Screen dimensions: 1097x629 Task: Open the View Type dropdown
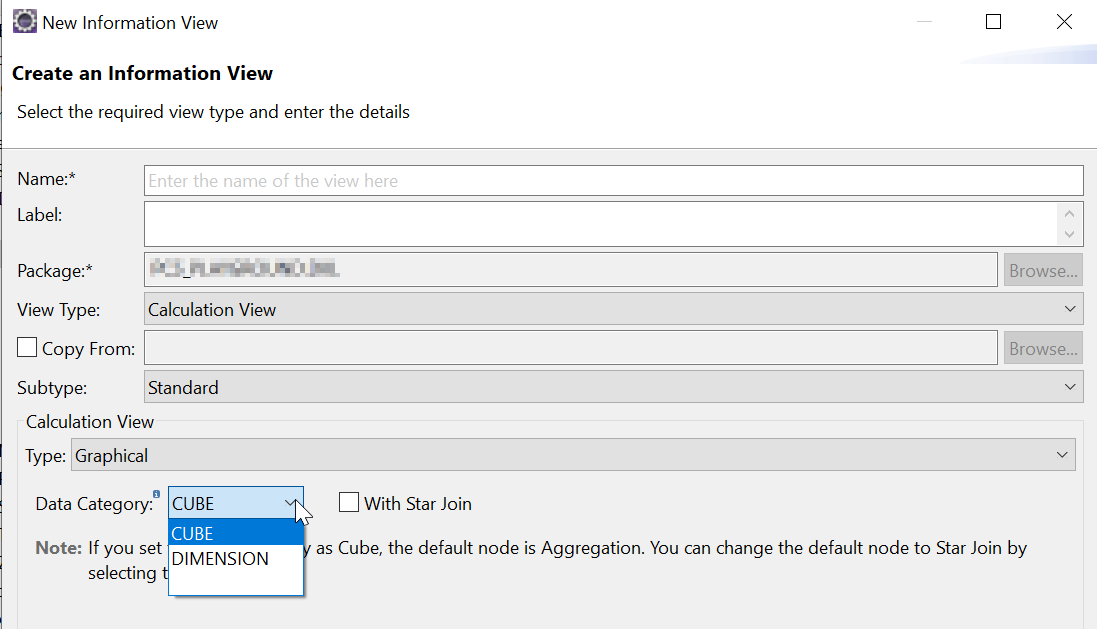(613, 310)
